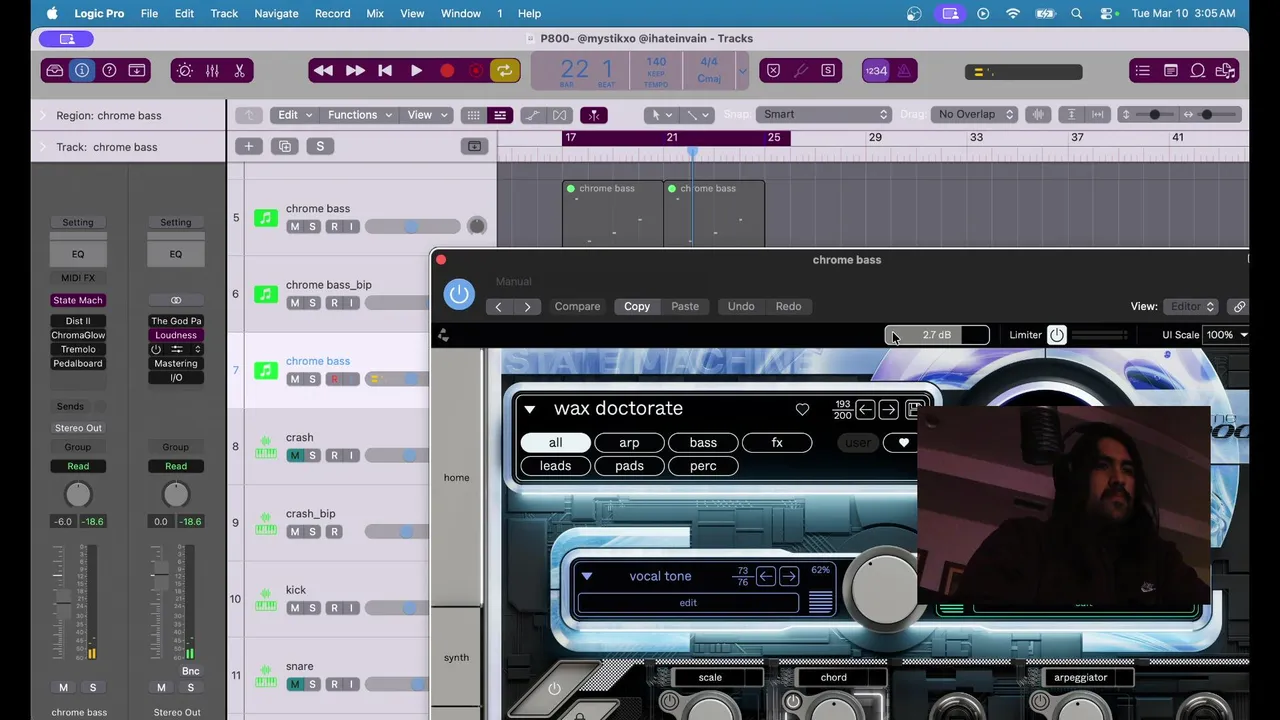Open the Editors scissors icon

239,71
